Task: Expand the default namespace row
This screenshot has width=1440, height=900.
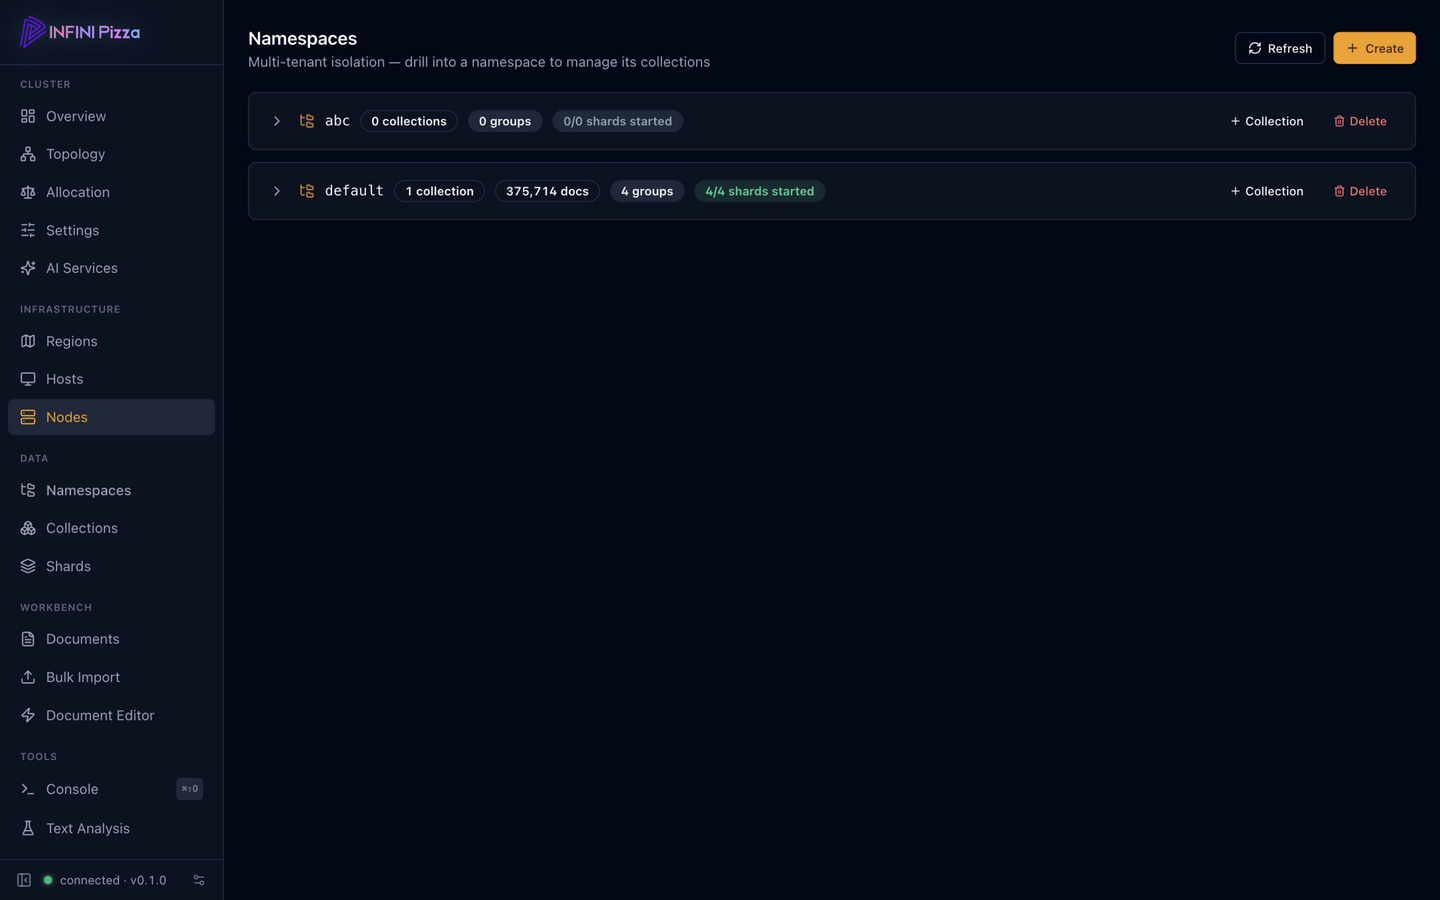Action: click(x=277, y=191)
